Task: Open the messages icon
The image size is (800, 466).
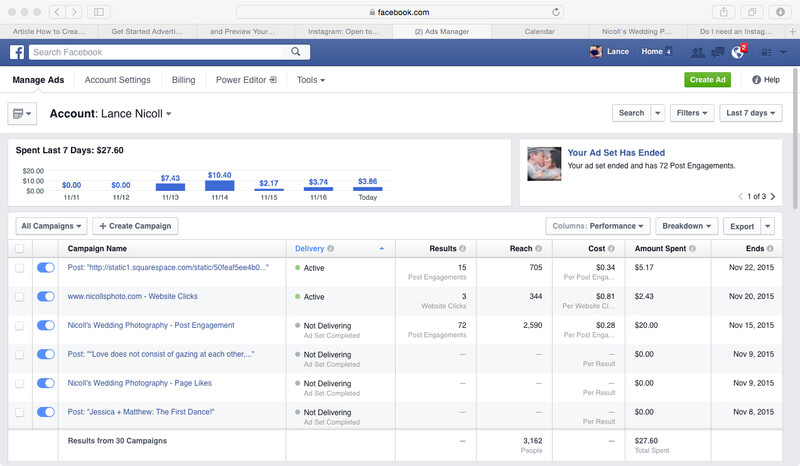Action: tap(718, 52)
